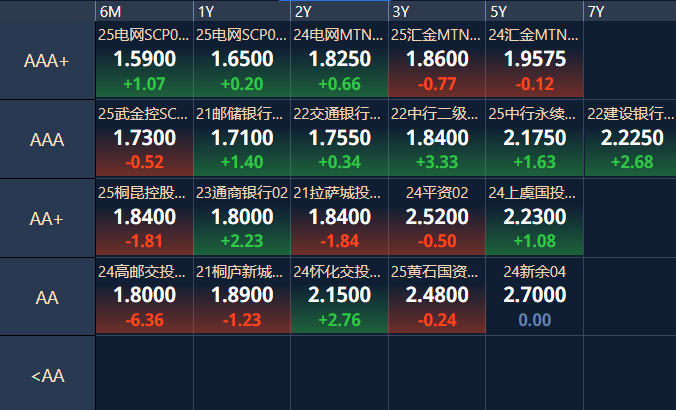Open the 24汇金MTN cell showing 1.9575
676x410 pixels.
(x=535, y=59)
